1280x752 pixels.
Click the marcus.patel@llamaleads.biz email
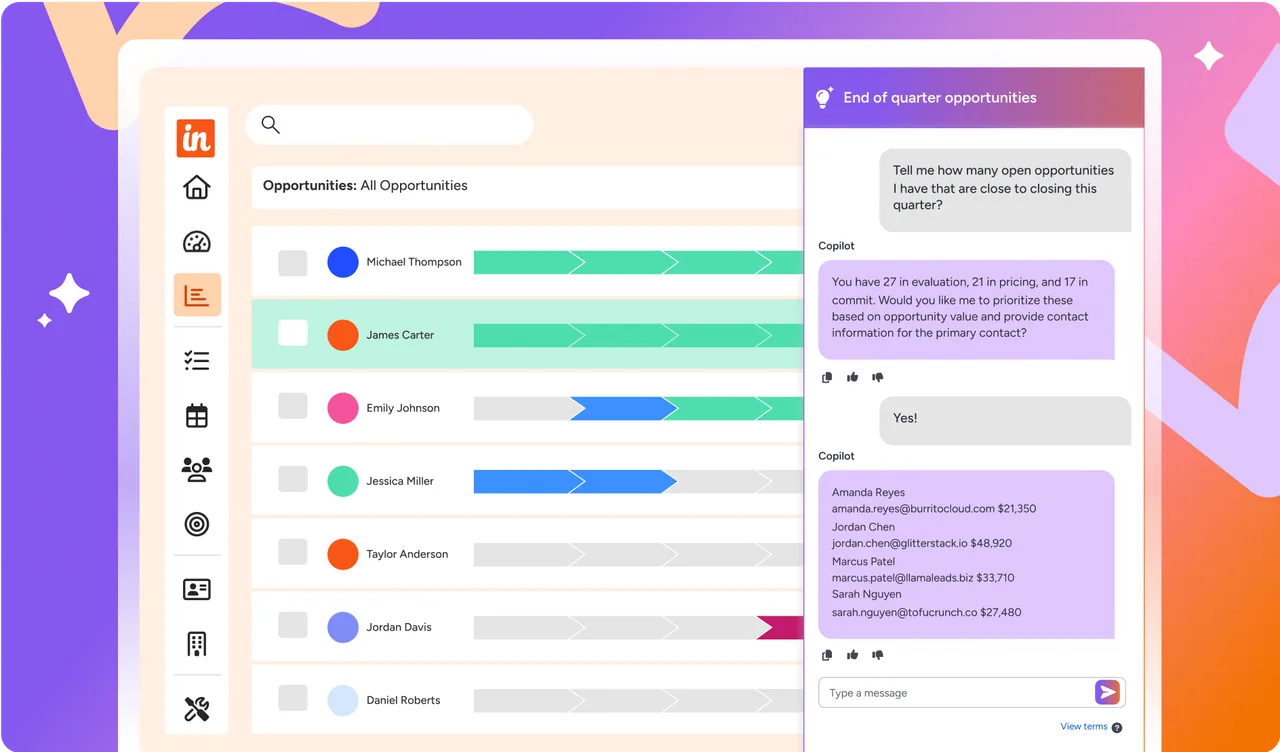[x=902, y=578]
